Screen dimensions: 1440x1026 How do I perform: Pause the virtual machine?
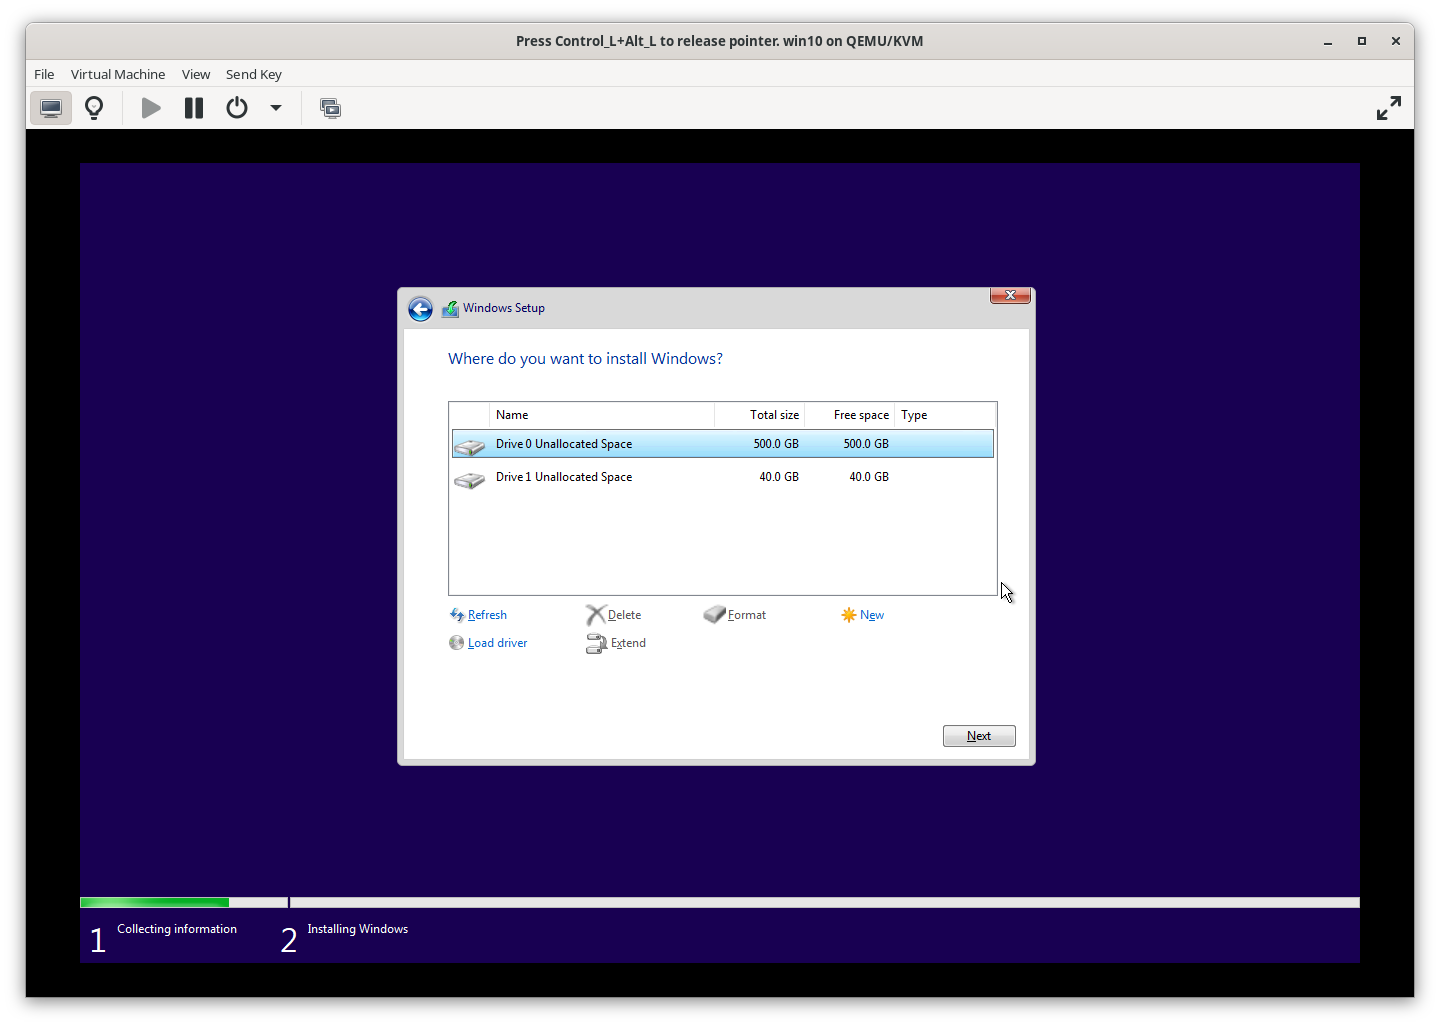194,108
